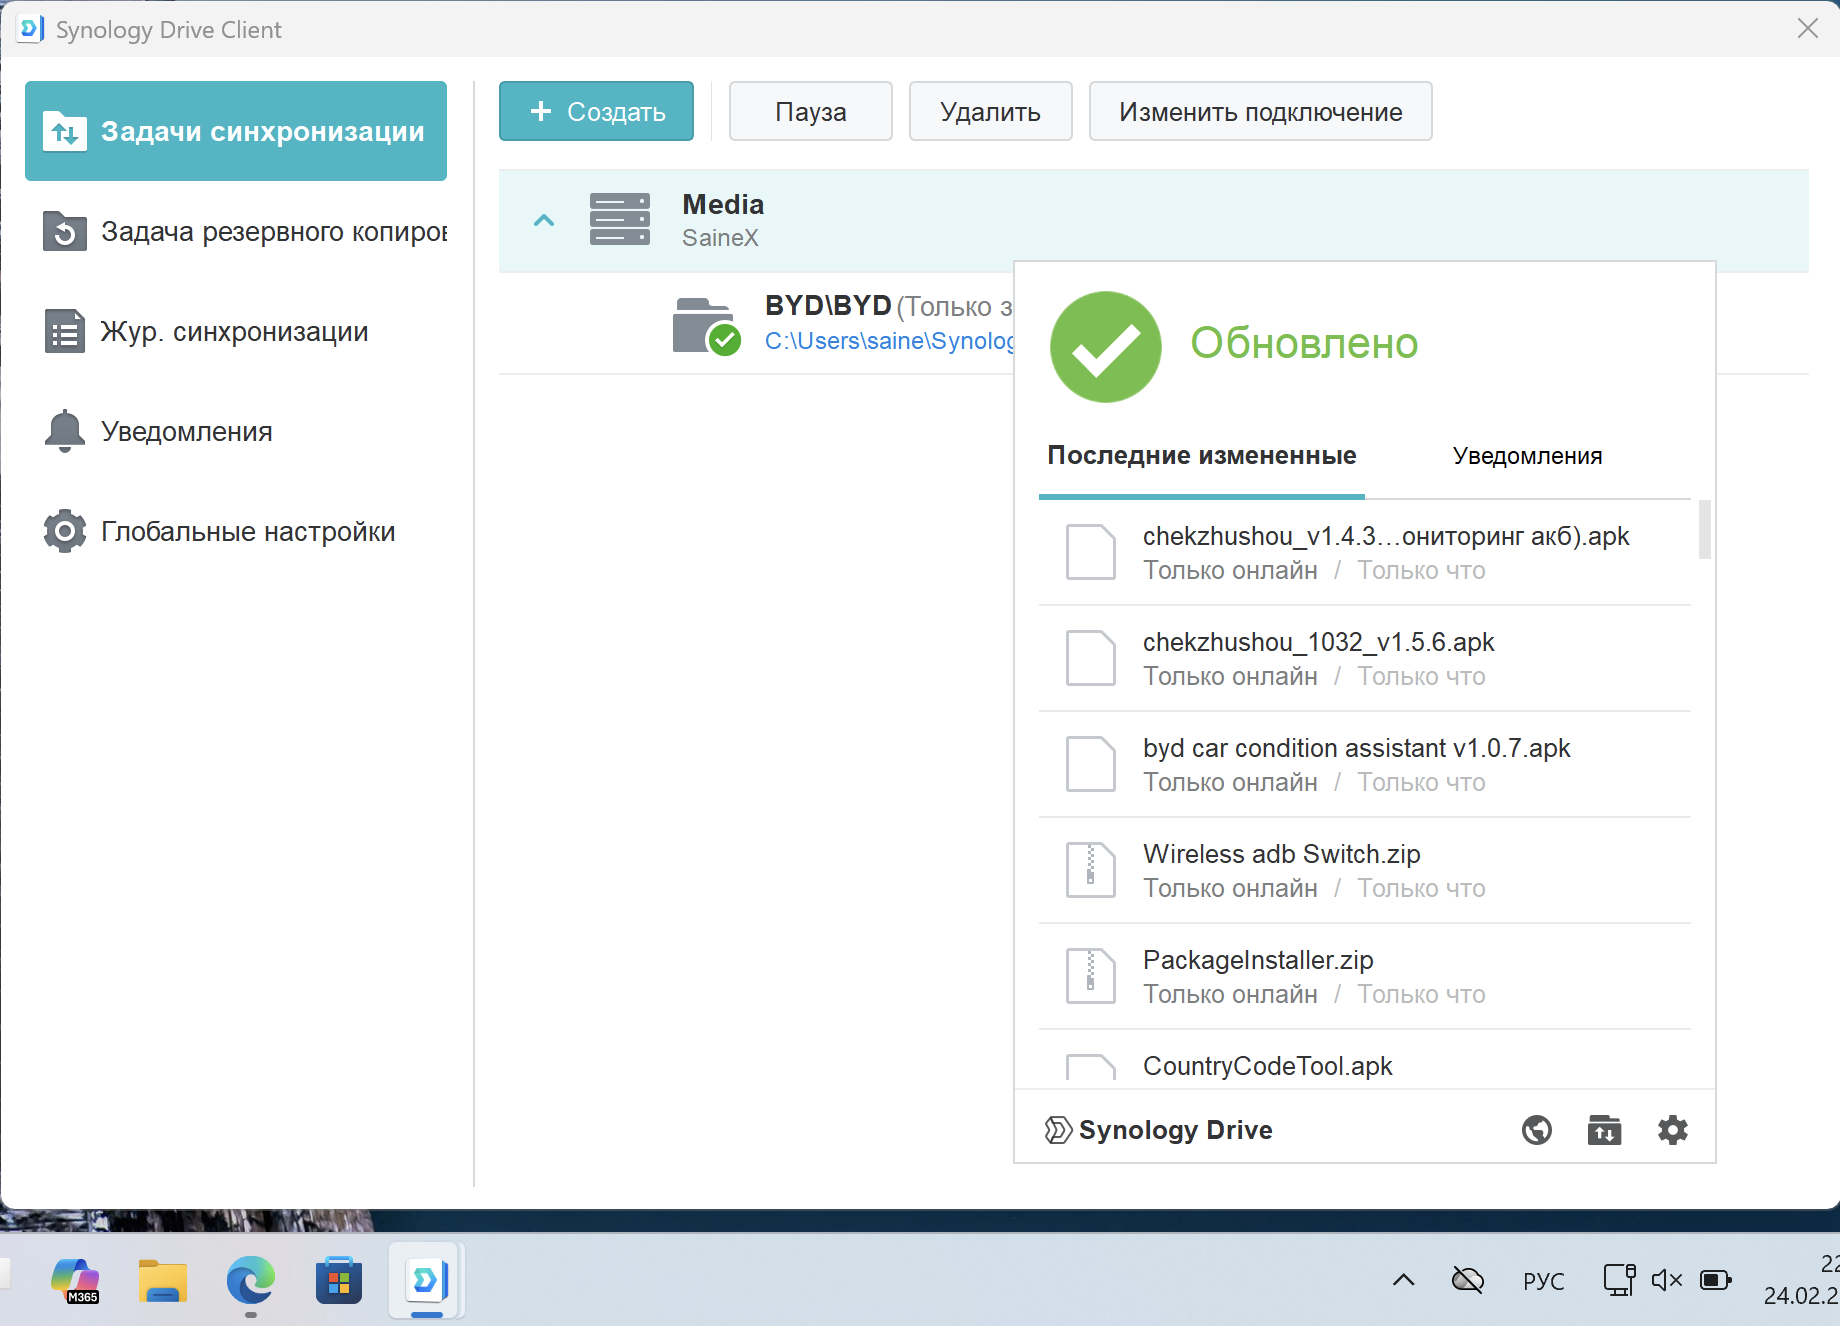
Task: Open Microsoft Store from the taskbar
Action: click(x=339, y=1280)
